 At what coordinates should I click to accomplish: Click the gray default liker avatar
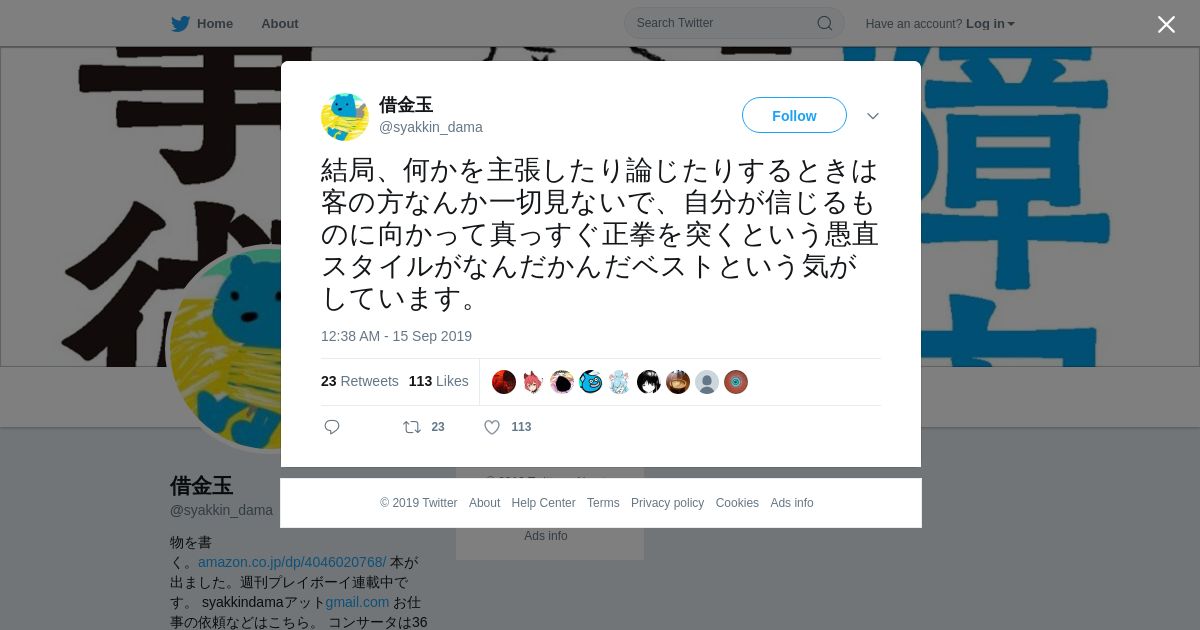[x=707, y=382]
